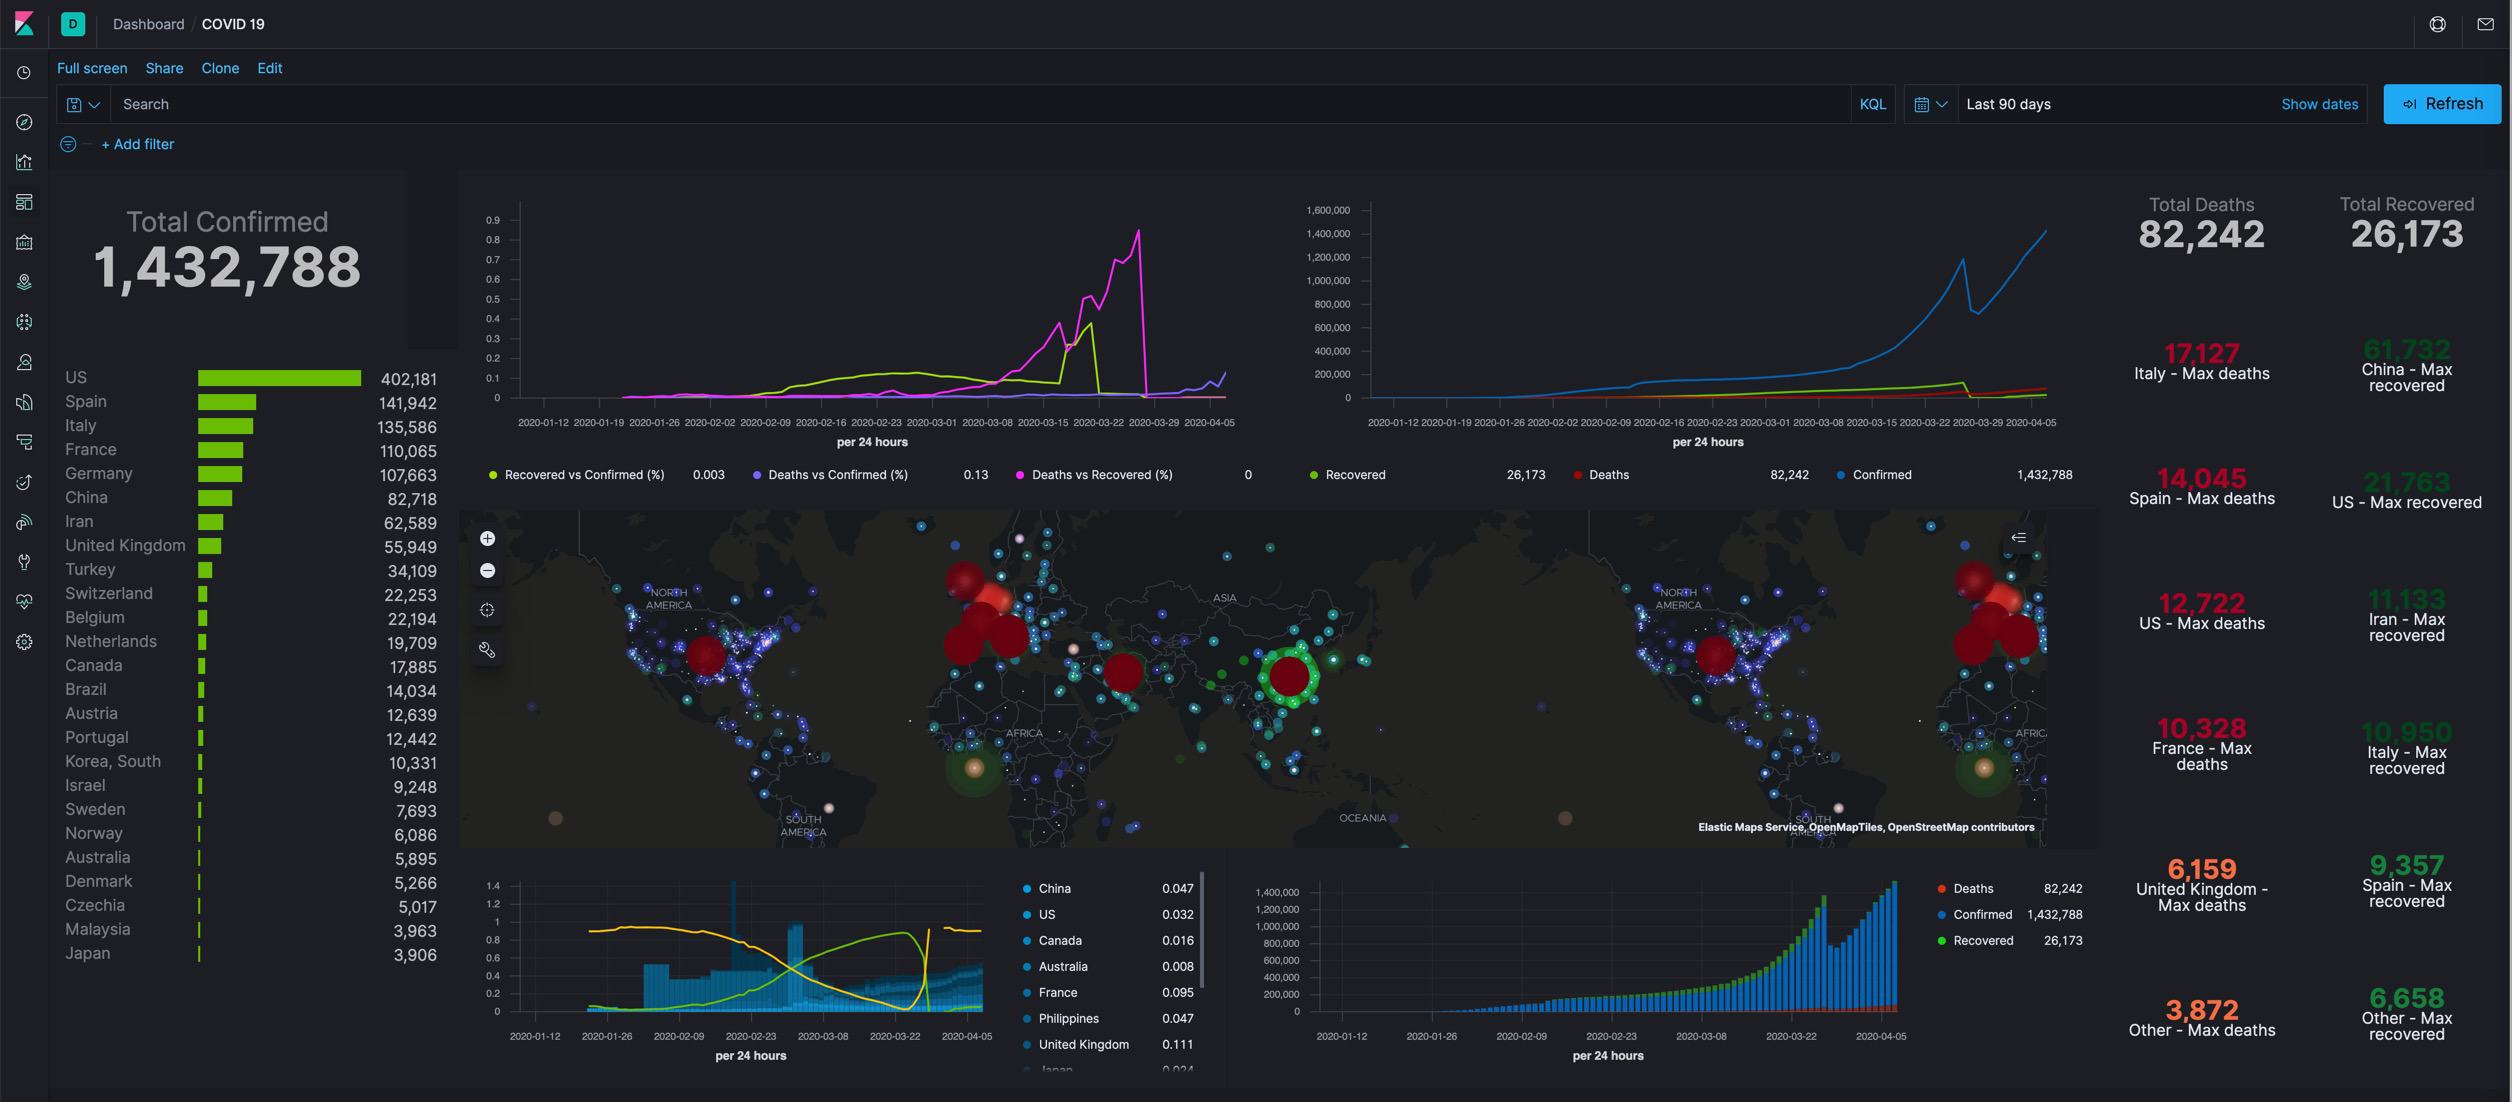
Task: Open Discover from the sidebar compass icon
Action: [x=24, y=122]
